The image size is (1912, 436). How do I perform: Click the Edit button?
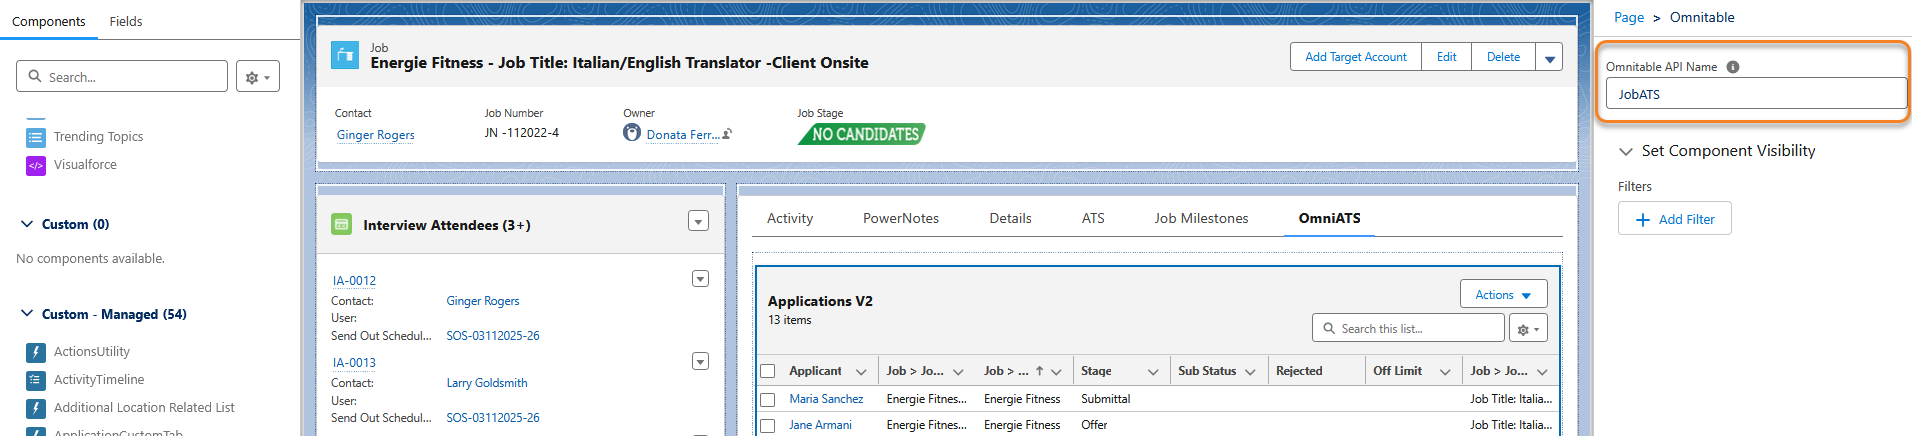[x=1447, y=57]
